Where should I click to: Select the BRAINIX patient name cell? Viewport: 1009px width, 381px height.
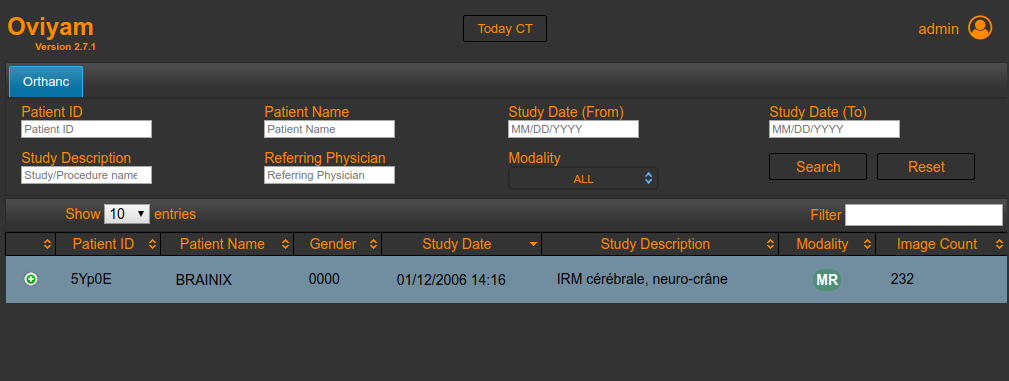(203, 280)
